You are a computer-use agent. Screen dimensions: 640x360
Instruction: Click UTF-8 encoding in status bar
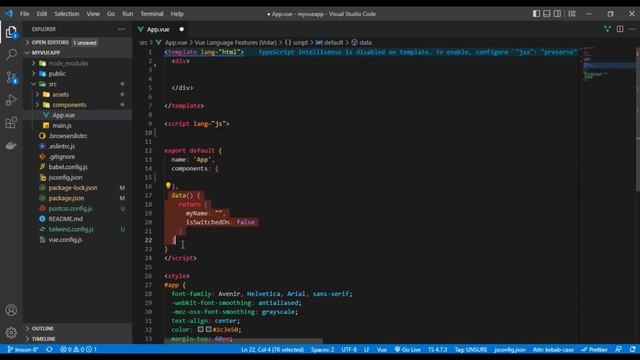point(349,349)
